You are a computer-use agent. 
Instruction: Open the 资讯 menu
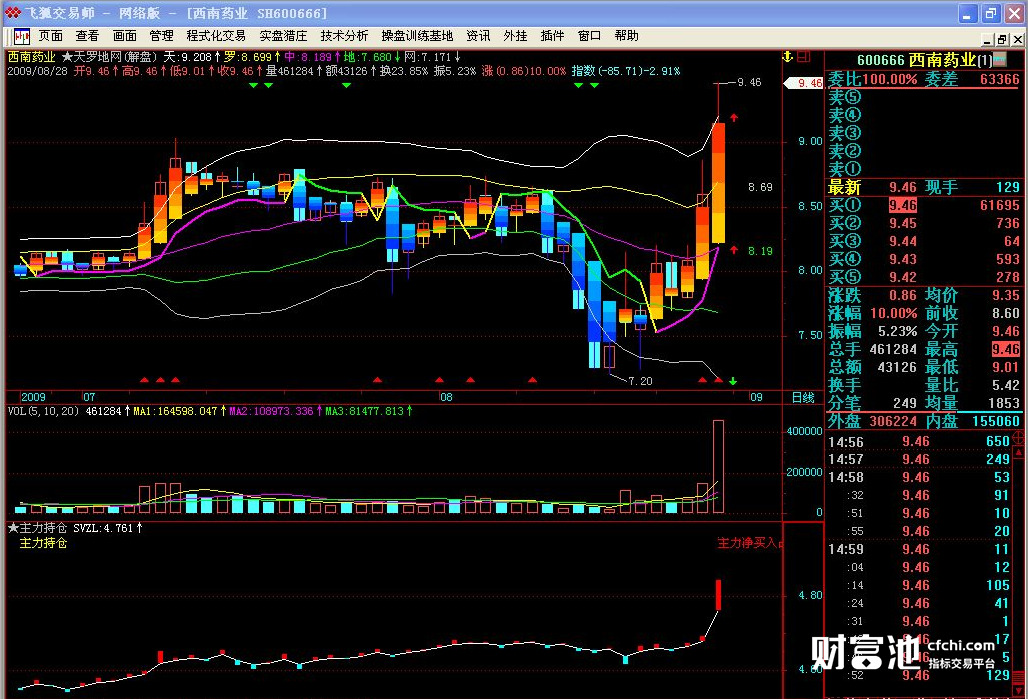coord(478,36)
